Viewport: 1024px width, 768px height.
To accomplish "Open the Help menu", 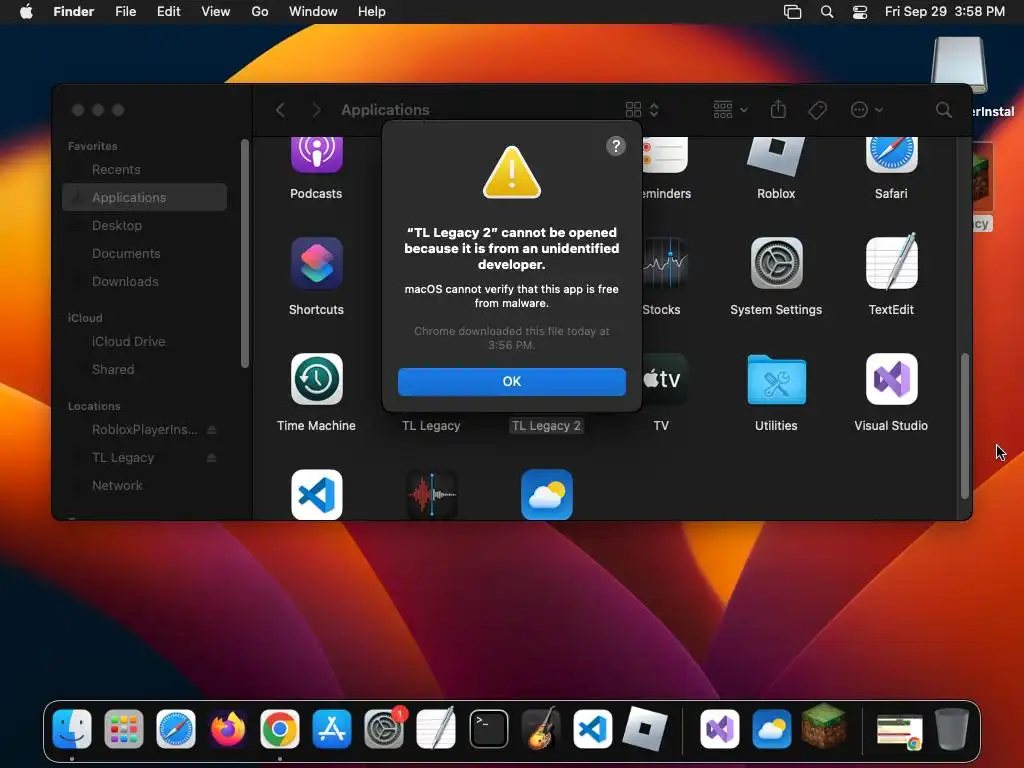I will (372, 12).
